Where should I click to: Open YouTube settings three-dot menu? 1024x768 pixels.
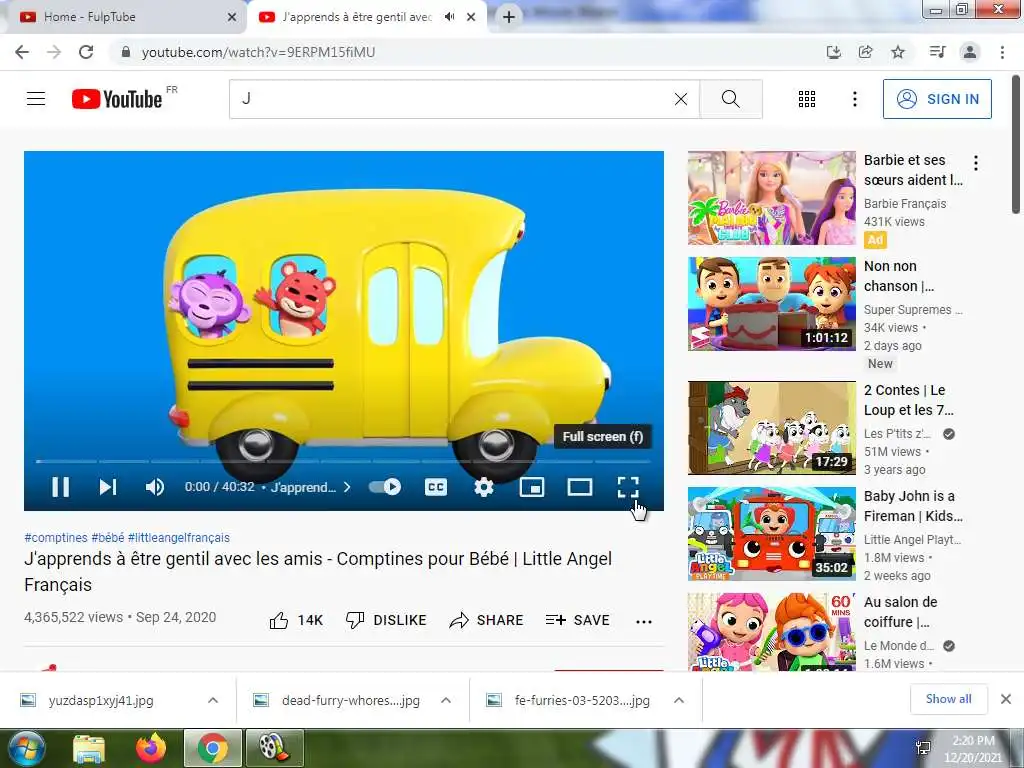pos(855,99)
